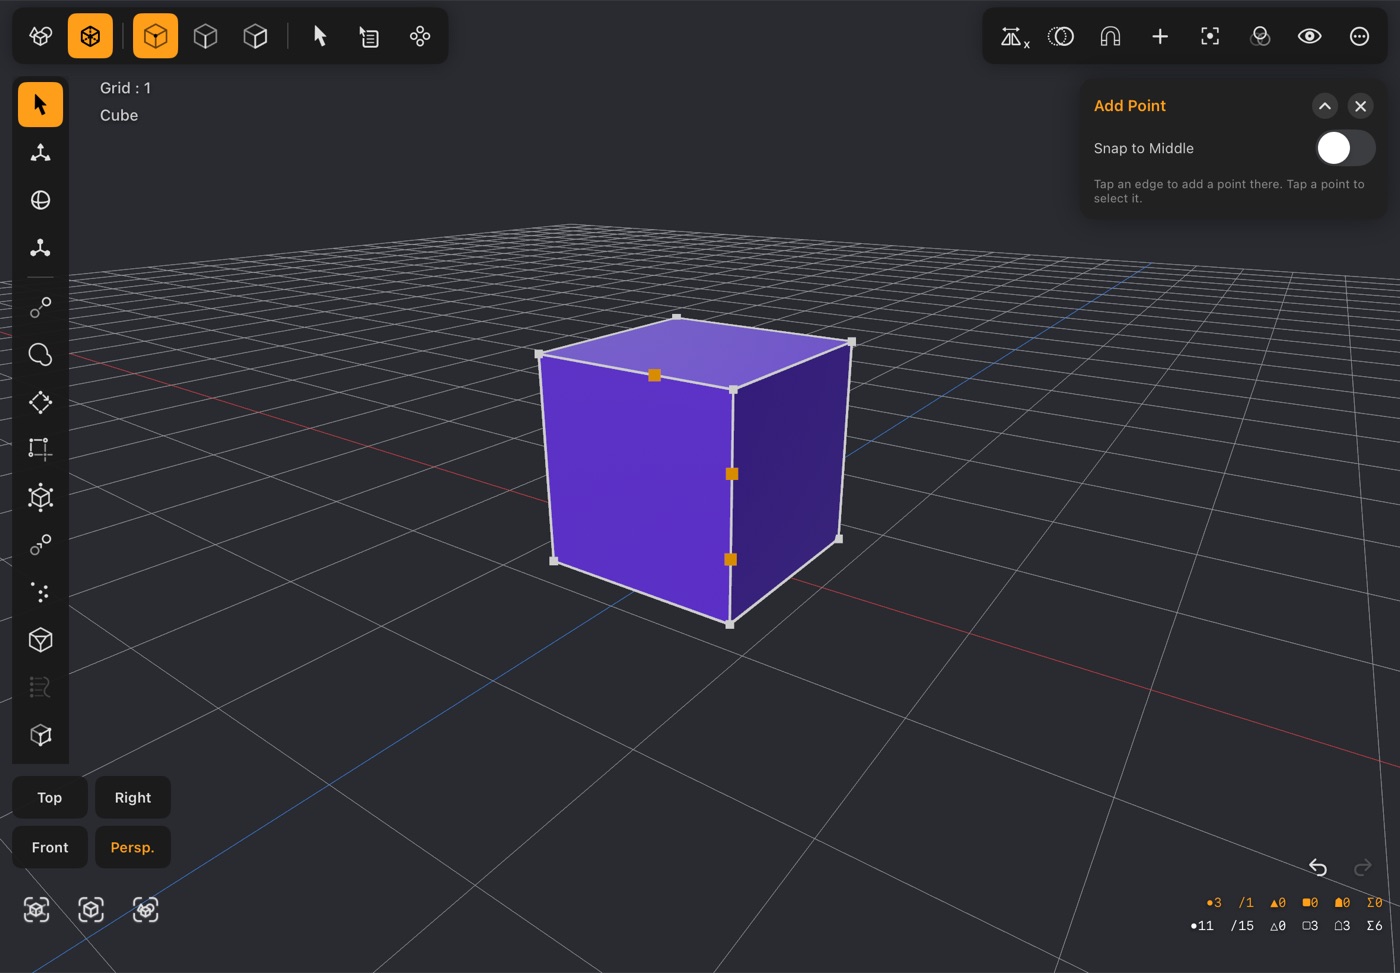Choose the lasso blob selection tool
Screen dimensions: 1400x973
40,355
